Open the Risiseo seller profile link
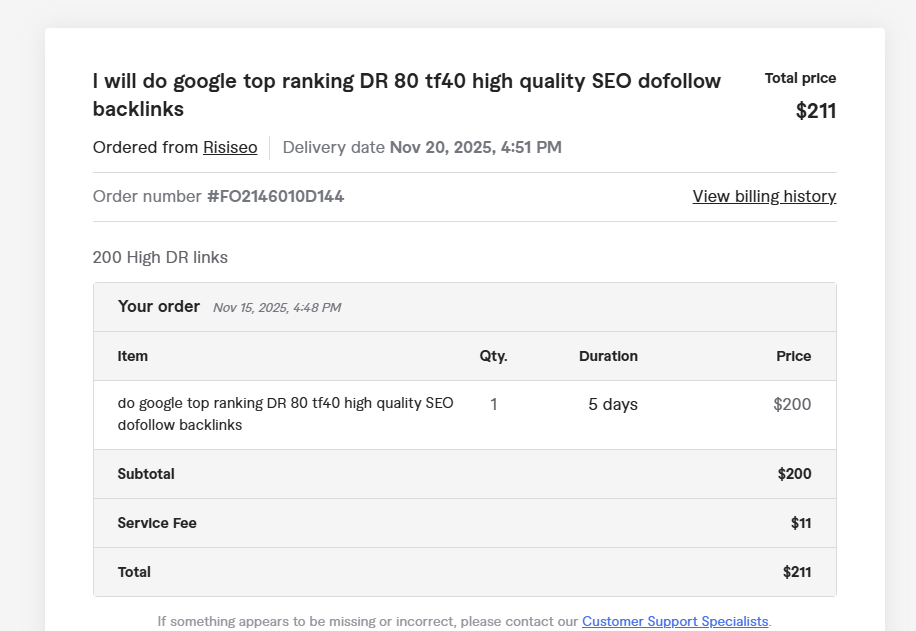The image size is (916, 631). [230, 148]
